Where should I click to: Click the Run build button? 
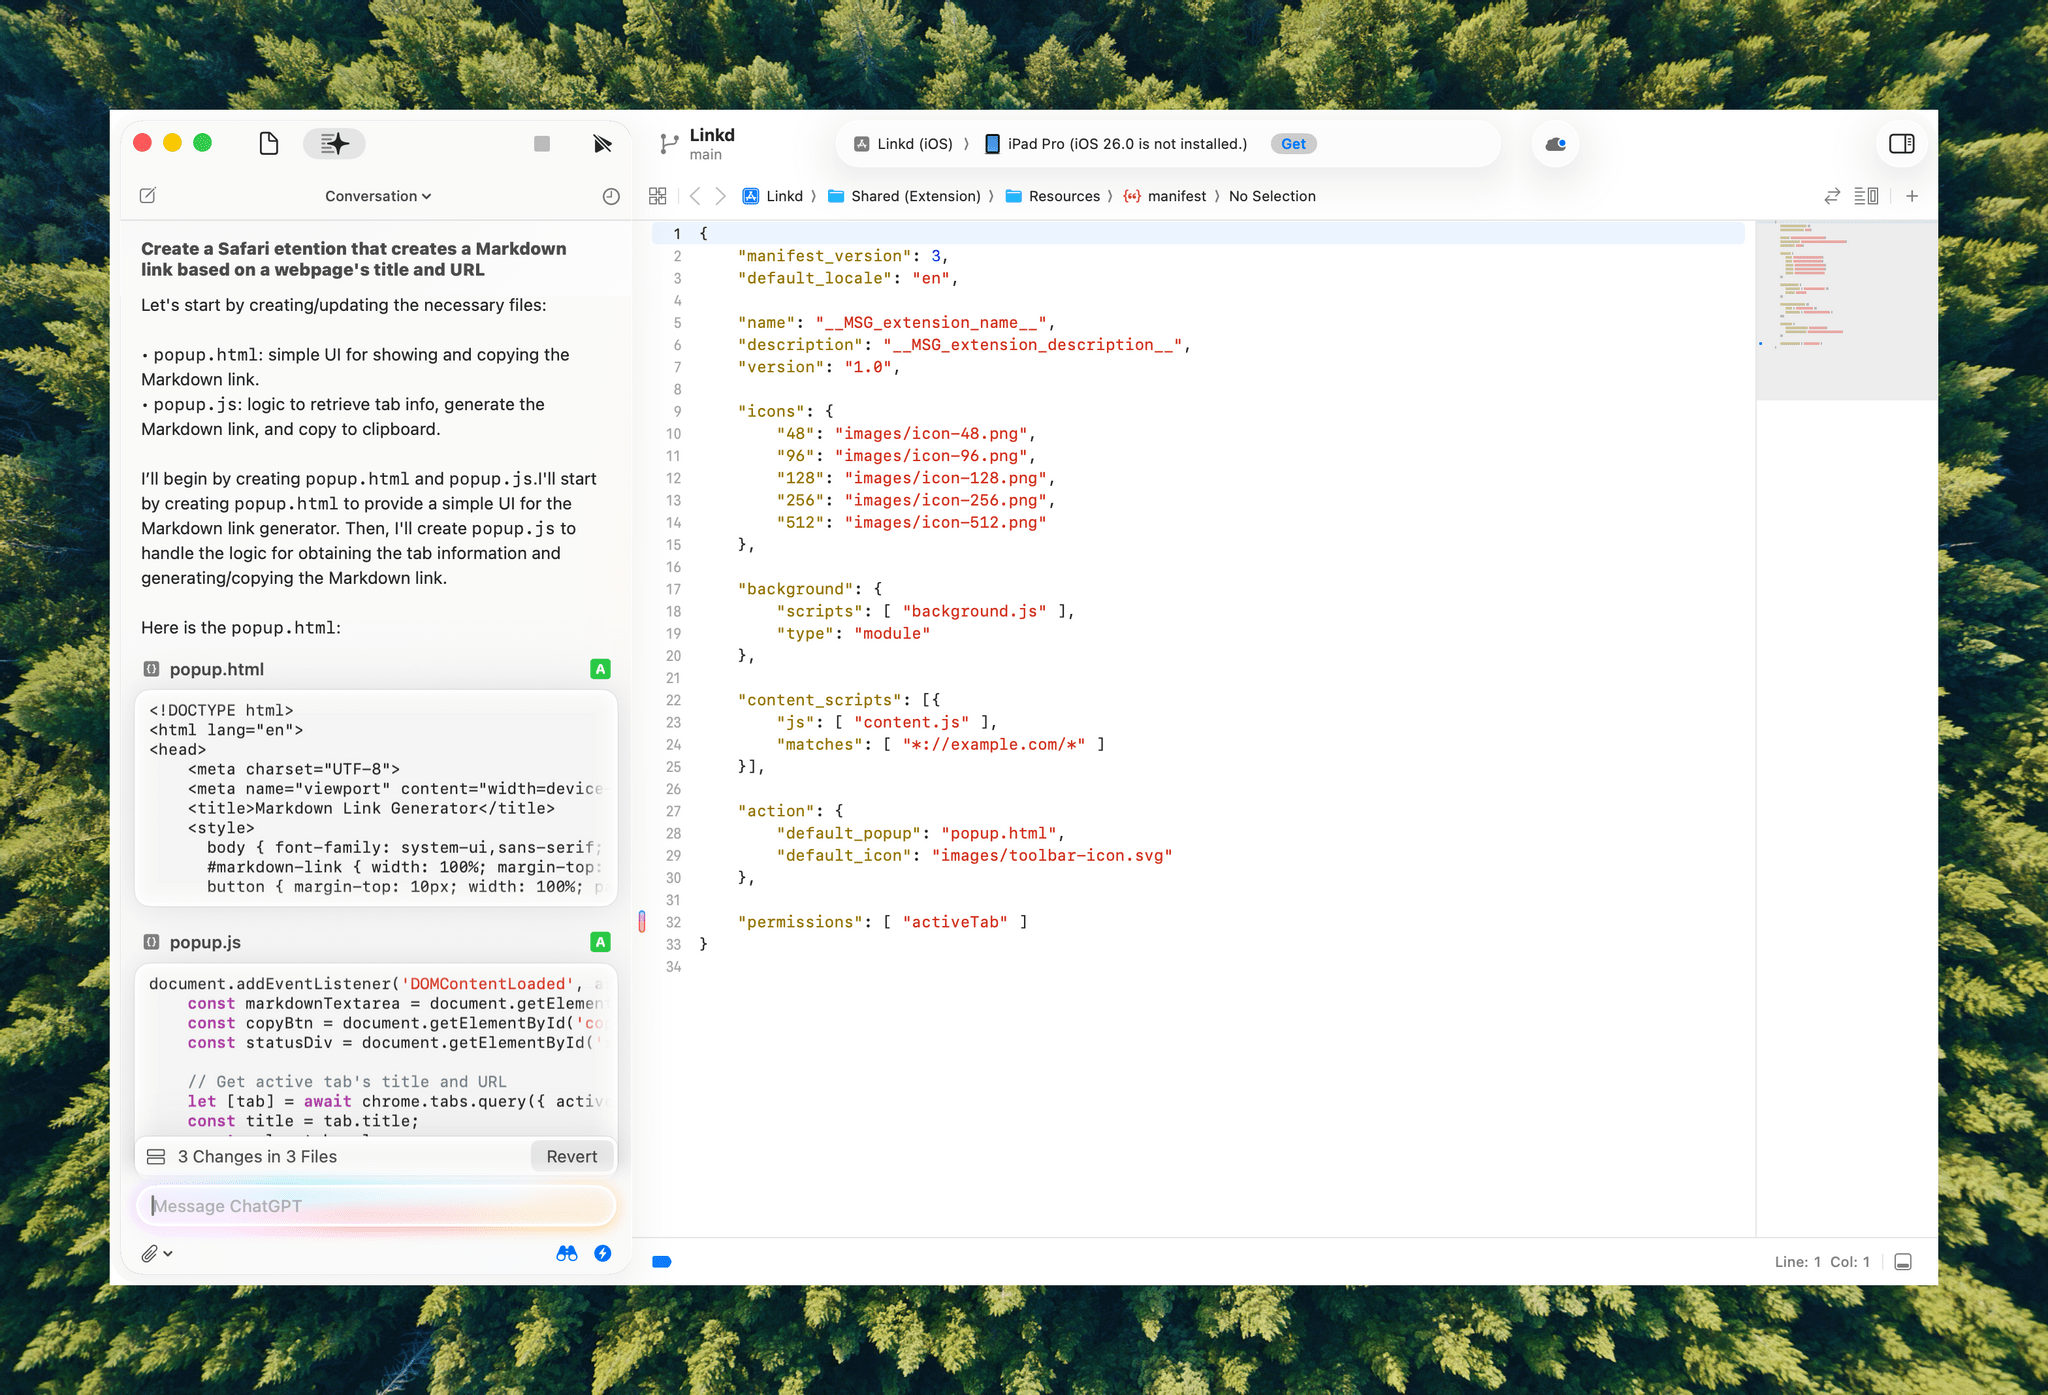coord(602,144)
